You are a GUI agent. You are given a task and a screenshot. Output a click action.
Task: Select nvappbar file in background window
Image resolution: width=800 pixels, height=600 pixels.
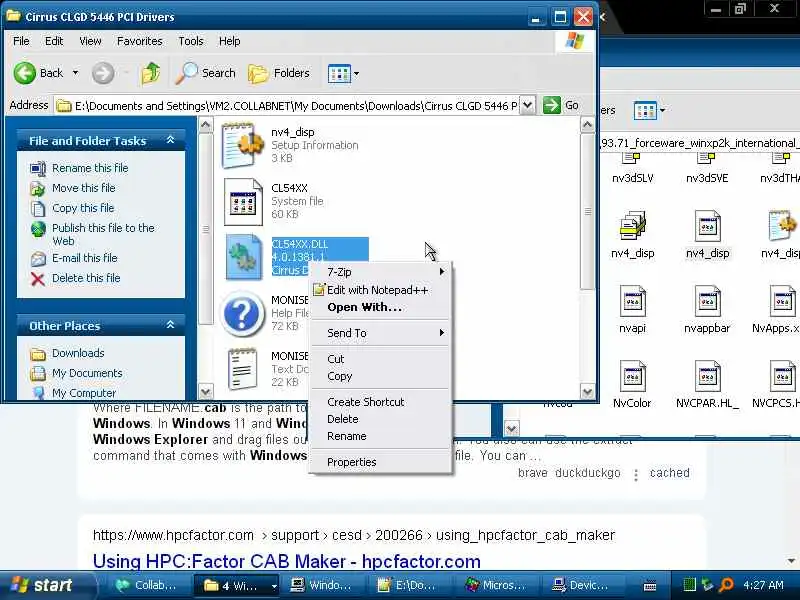[x=707, y=309]
